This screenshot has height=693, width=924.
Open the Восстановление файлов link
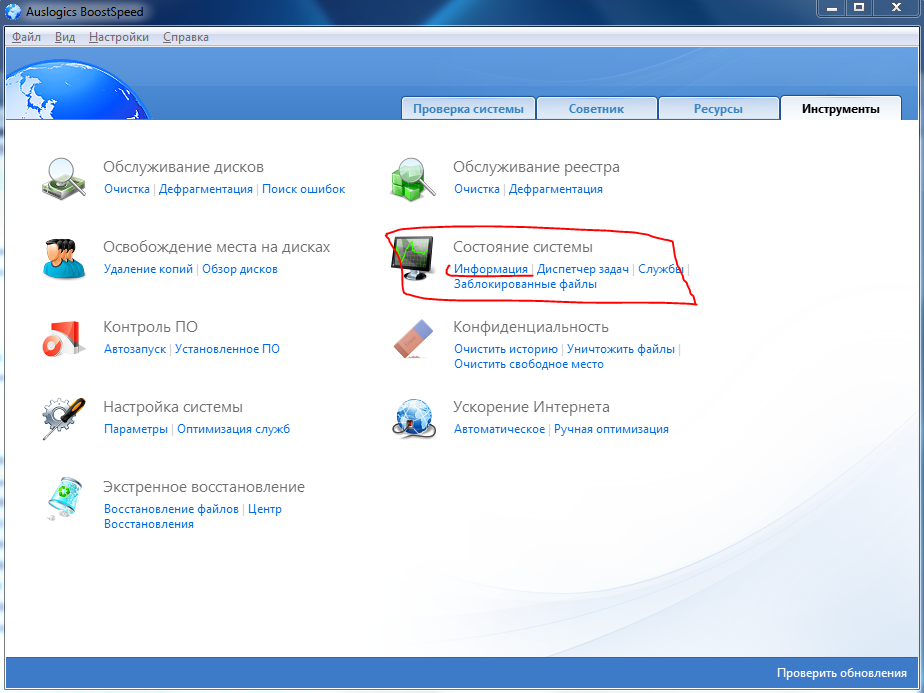(x=171, y=509)
